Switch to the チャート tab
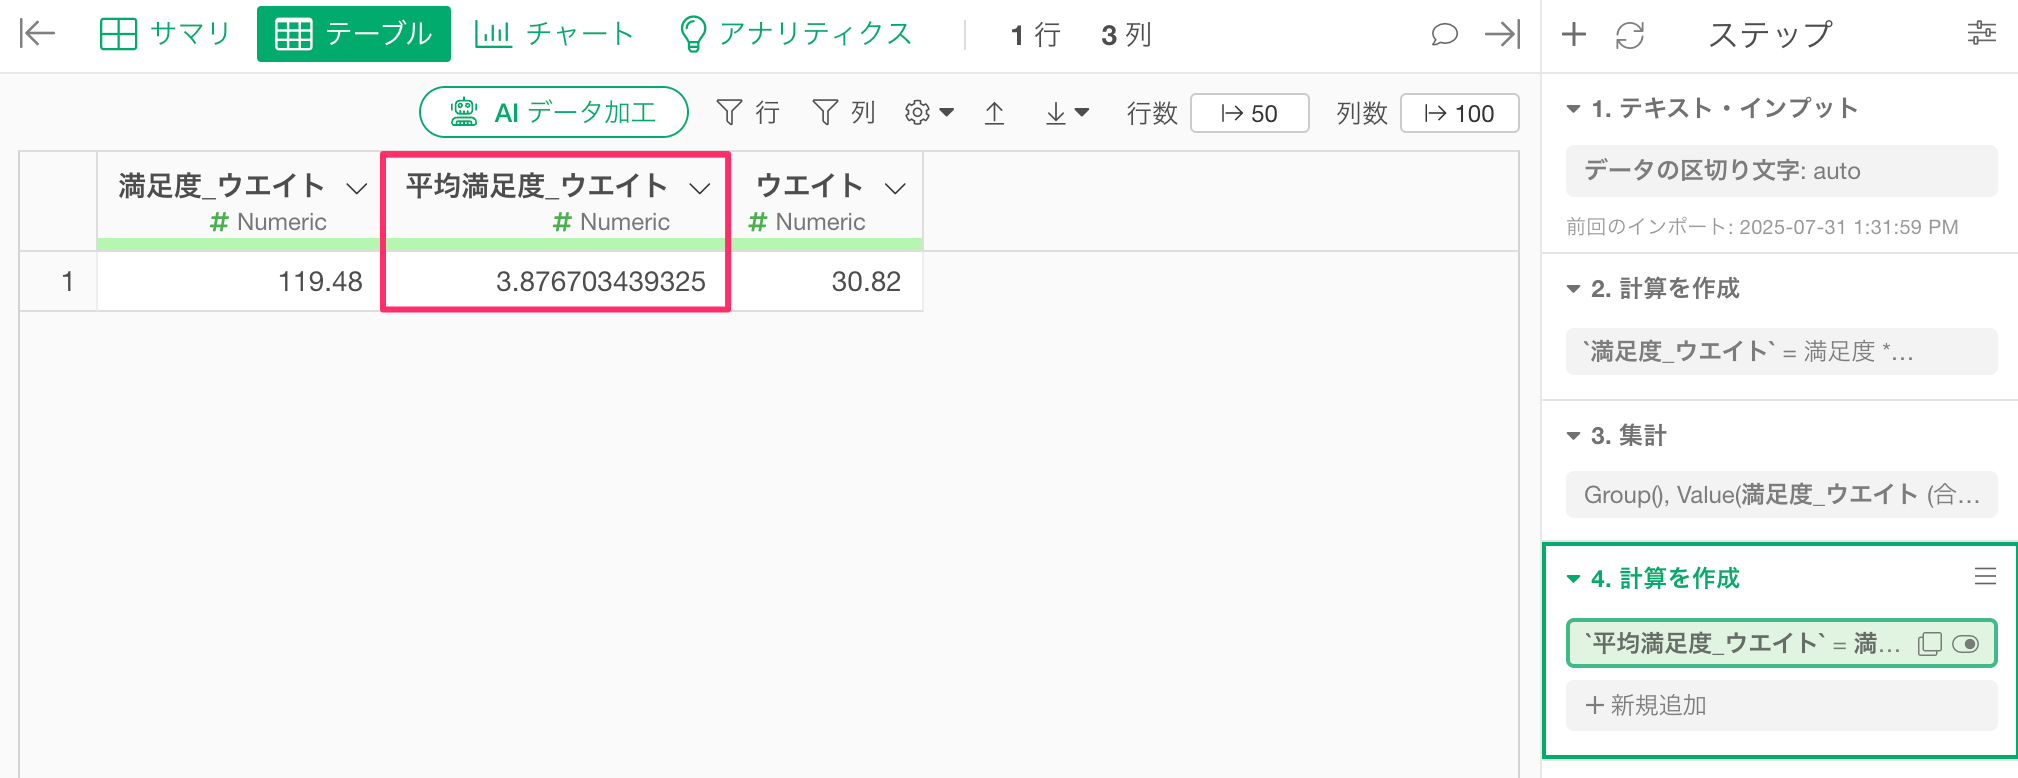The image size is (2018, 778). click(x=554, y=34)
